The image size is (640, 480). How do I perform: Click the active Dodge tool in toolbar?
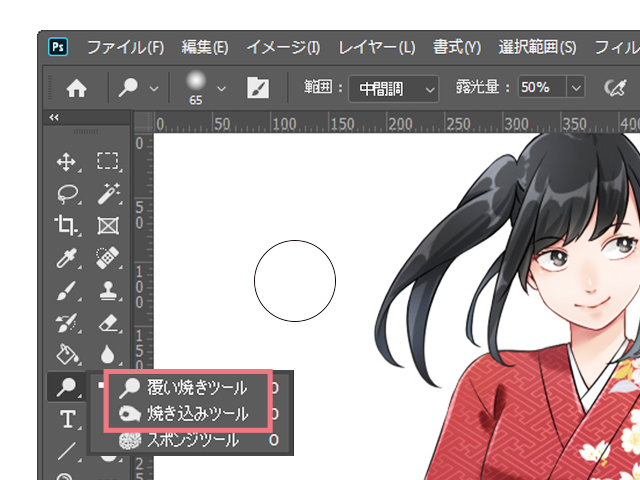67,387
